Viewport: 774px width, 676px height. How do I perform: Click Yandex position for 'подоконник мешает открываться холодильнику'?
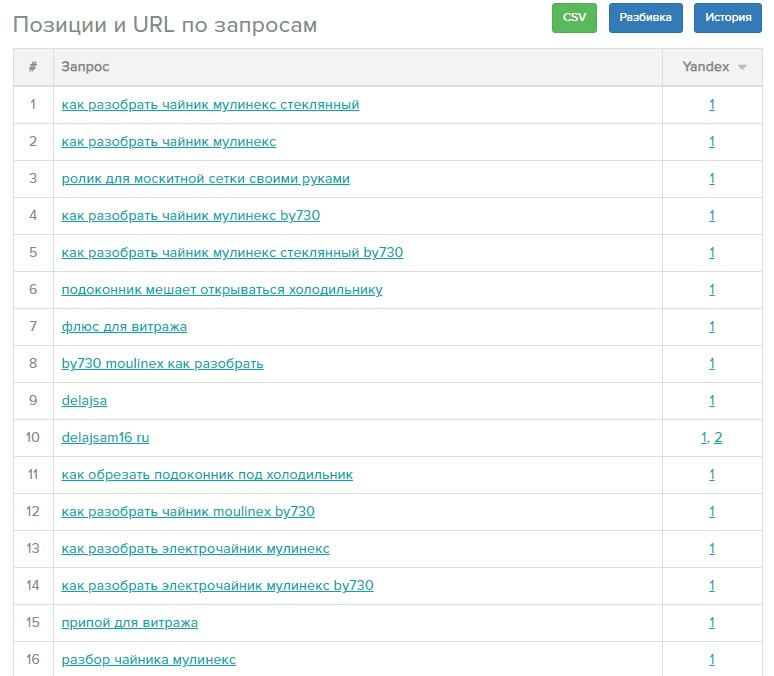pyautogui.click(x=712, y=290)
